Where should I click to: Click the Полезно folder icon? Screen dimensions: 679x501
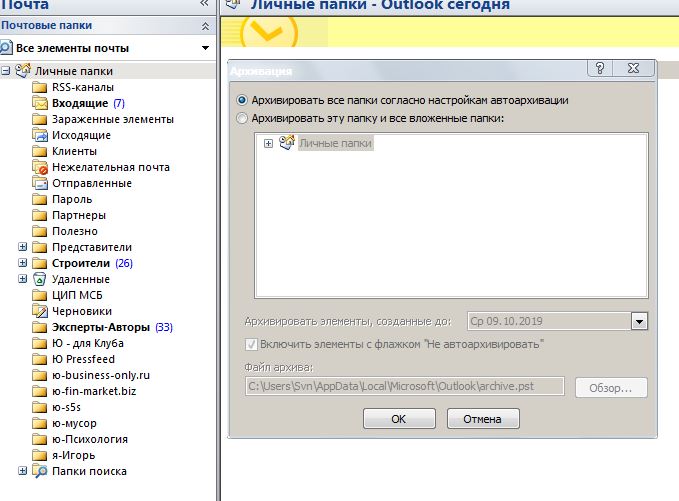(x=39, y=232)
